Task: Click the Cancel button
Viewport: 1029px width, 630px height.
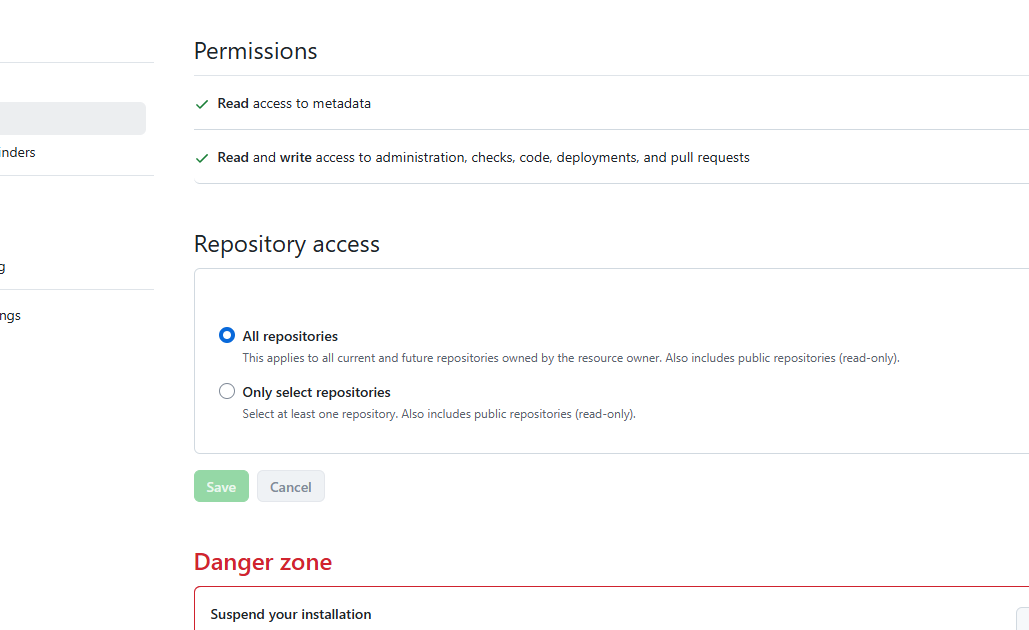Action: click(290, 487)
